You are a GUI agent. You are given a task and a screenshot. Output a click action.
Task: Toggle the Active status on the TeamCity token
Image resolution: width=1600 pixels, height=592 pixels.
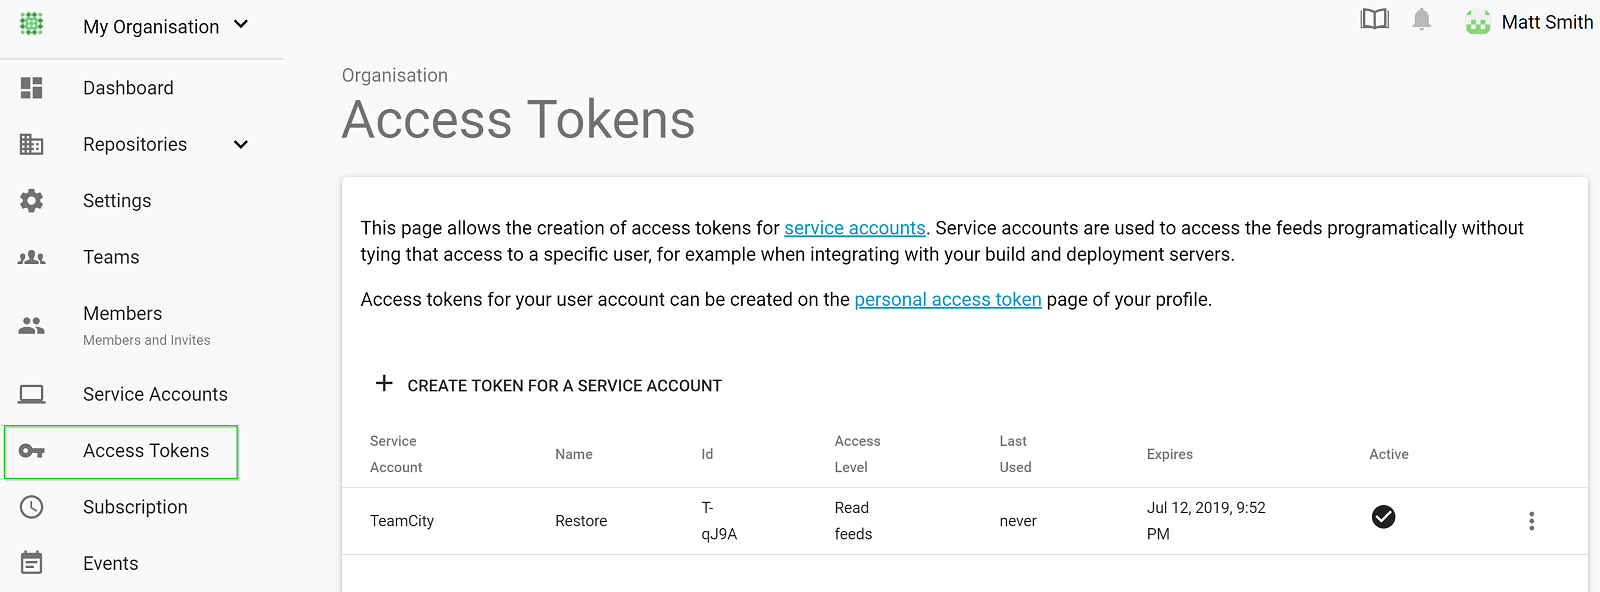(x=1382, y=517)
